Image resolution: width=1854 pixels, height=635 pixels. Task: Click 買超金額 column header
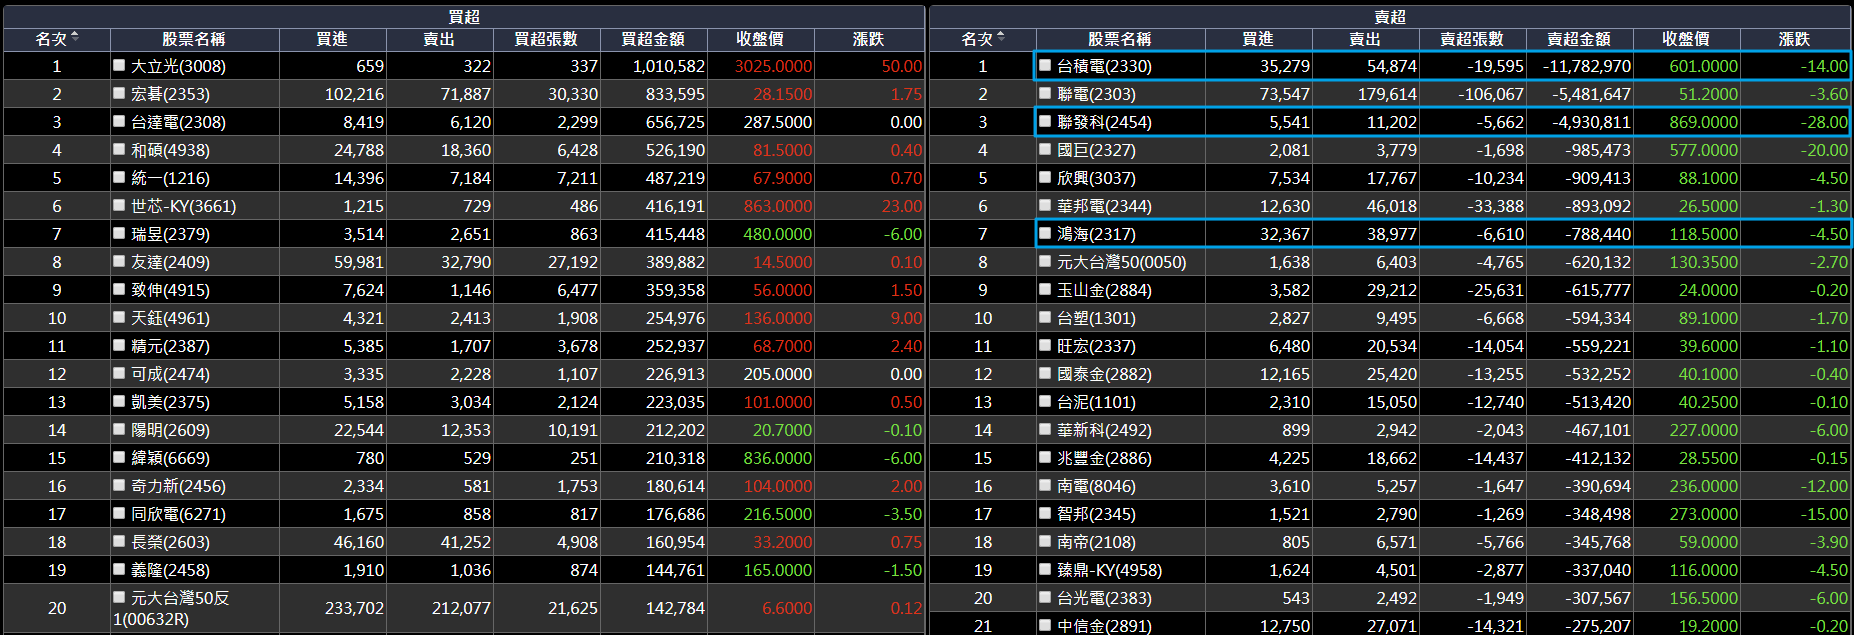point(653,39)
